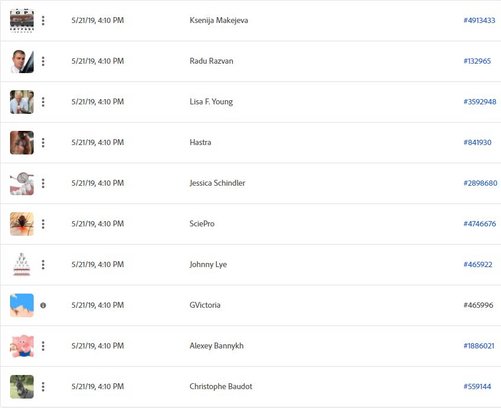
Task: Open asset link #2898680
Action: pos(480,183)
